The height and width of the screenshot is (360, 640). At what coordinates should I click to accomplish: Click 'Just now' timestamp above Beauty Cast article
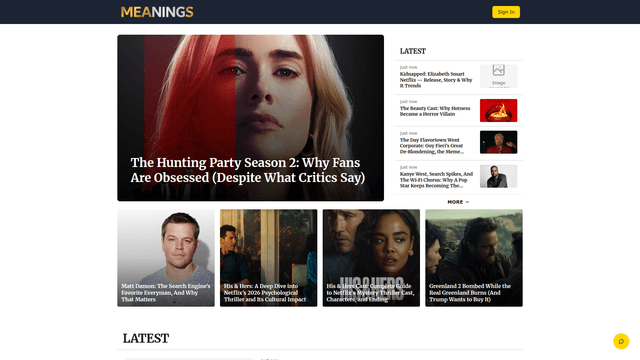[408, 102]
